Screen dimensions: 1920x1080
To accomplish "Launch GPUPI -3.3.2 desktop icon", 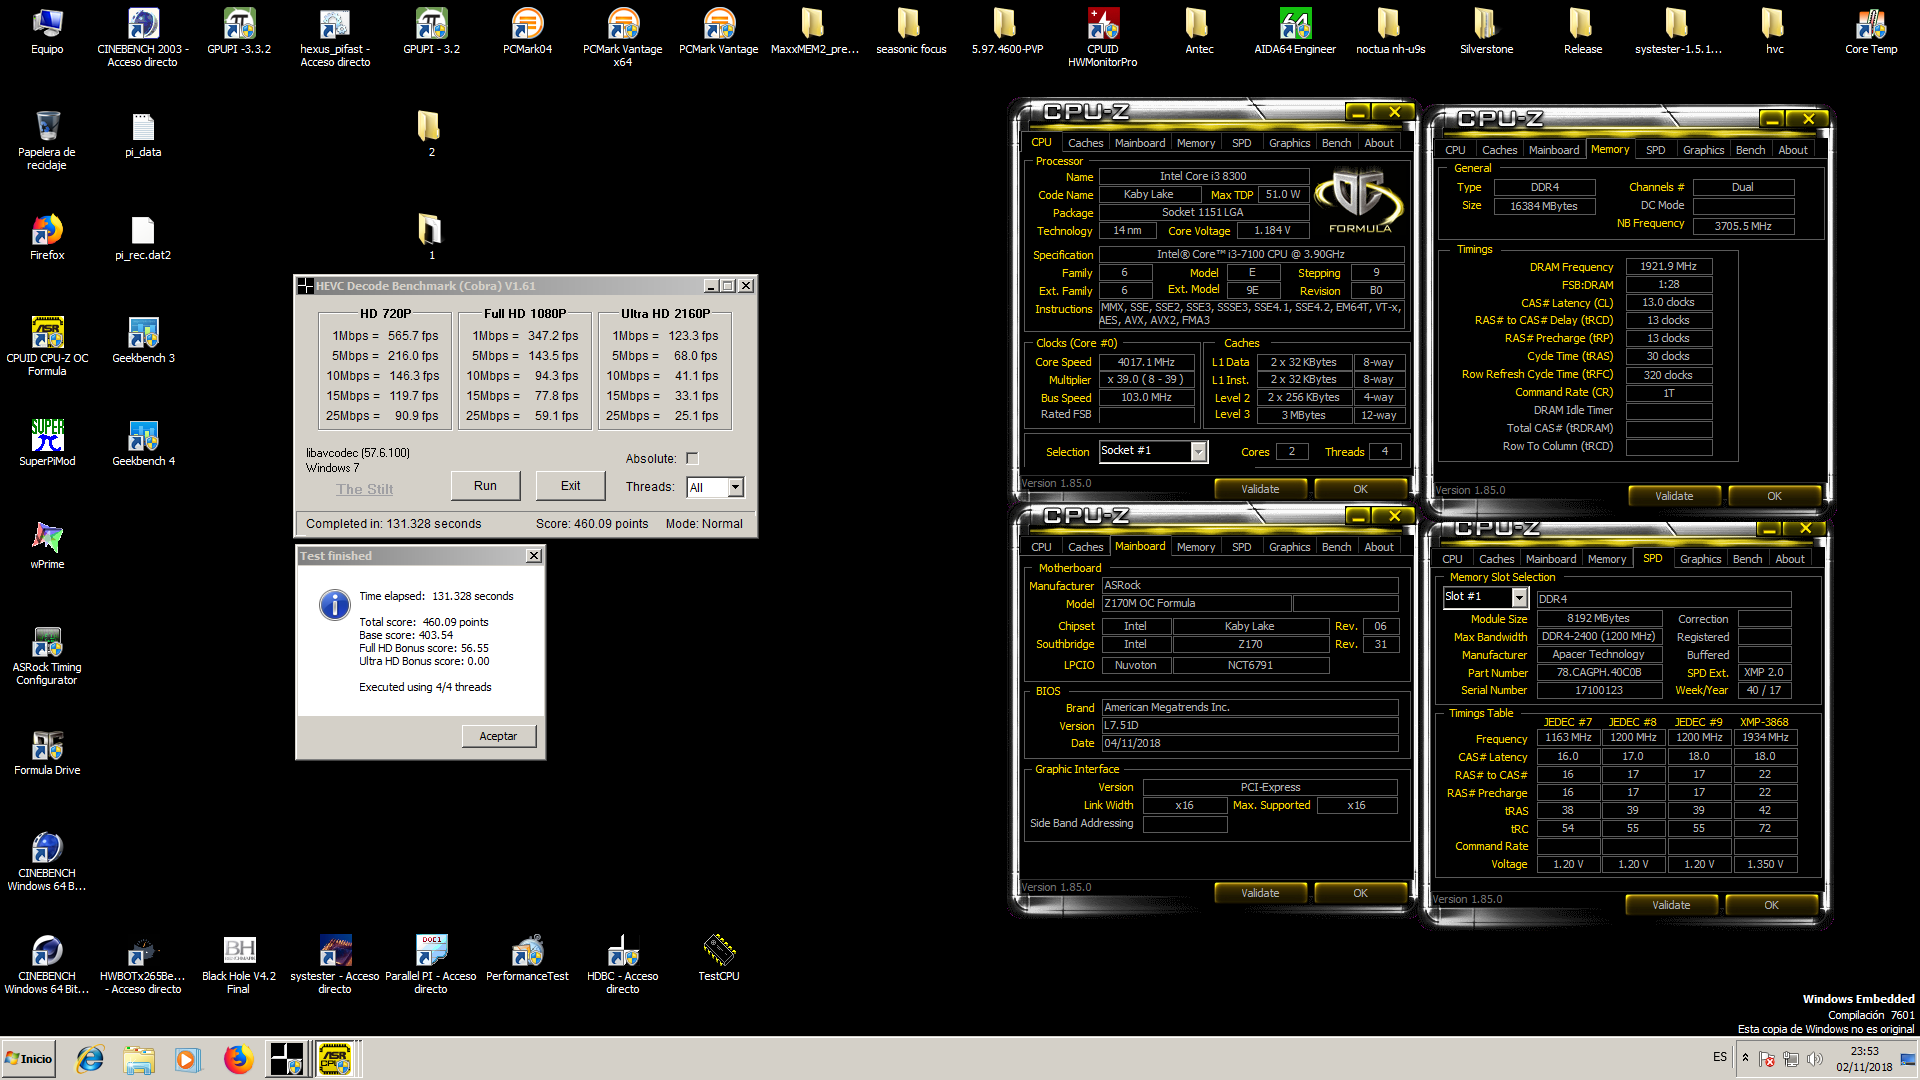I will pos(239,31).
